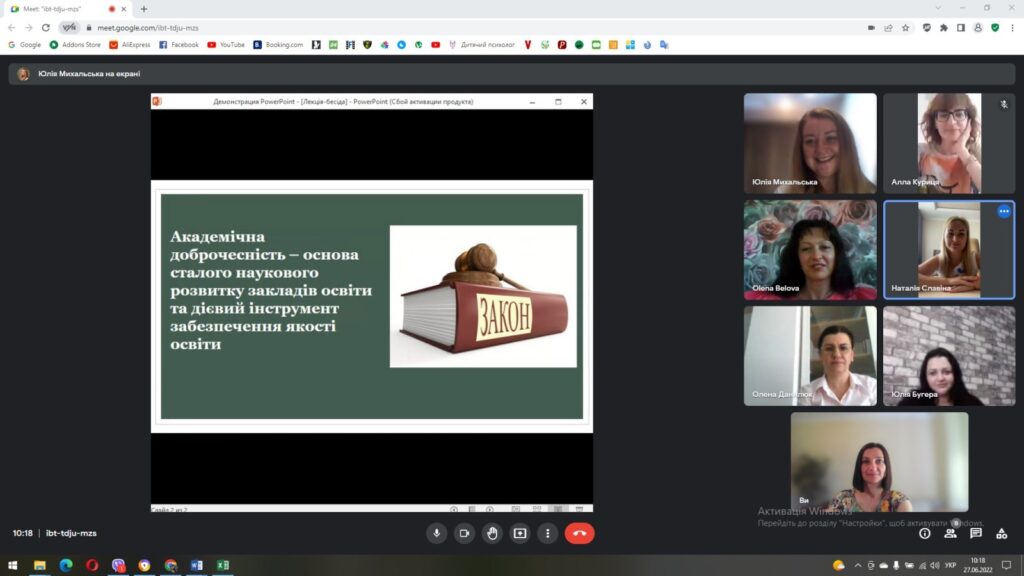The width and height of the screenshot is (1024, 576).
Task: Click the present now screen share icon
Action: pos(520,533)
